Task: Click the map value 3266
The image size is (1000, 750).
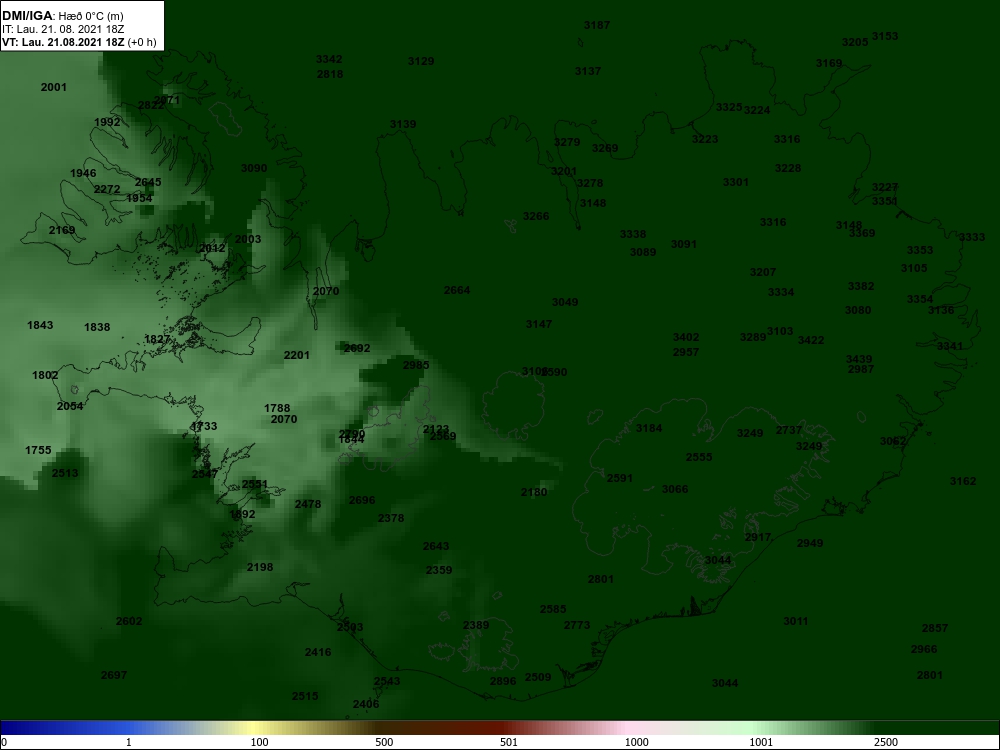Action: [536, 216]
